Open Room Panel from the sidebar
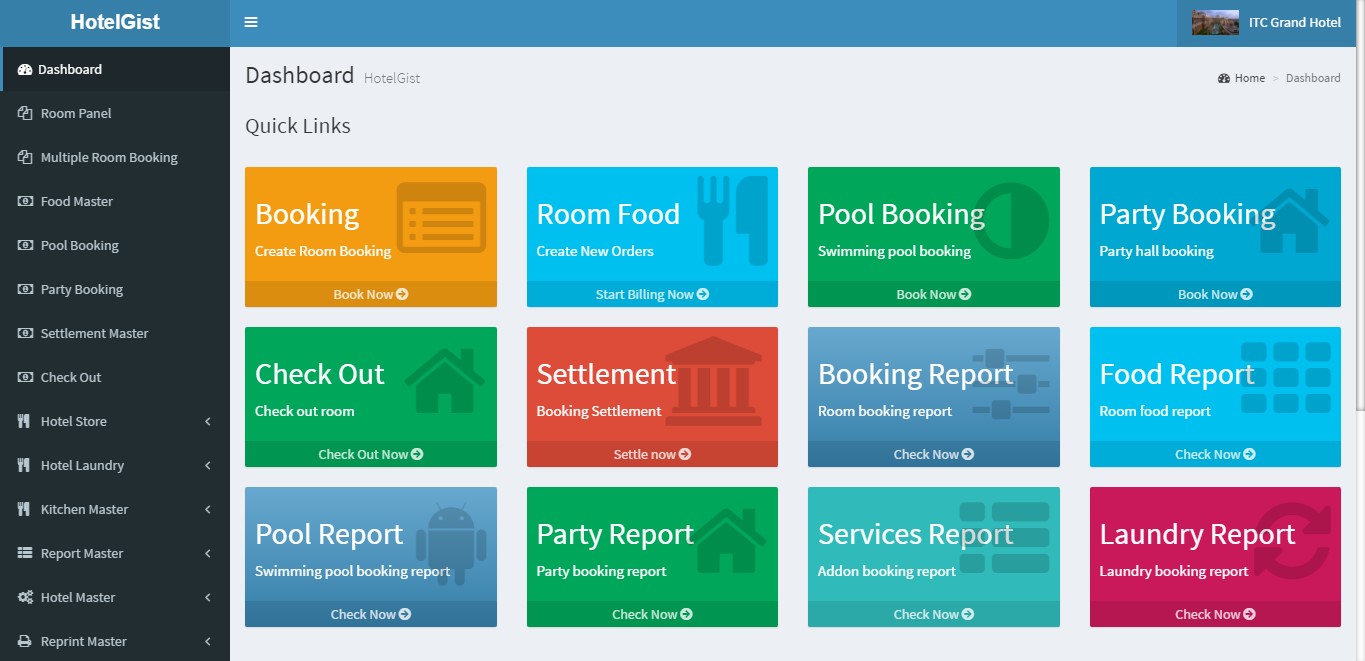The height and width of the screenshot is (661, 1365). pyautogui.click(x=76, y=114)
